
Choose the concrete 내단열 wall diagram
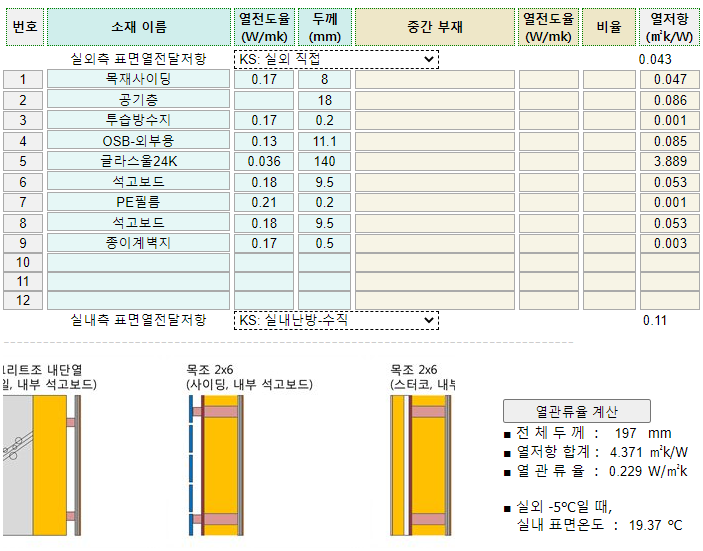pos(40,464)
